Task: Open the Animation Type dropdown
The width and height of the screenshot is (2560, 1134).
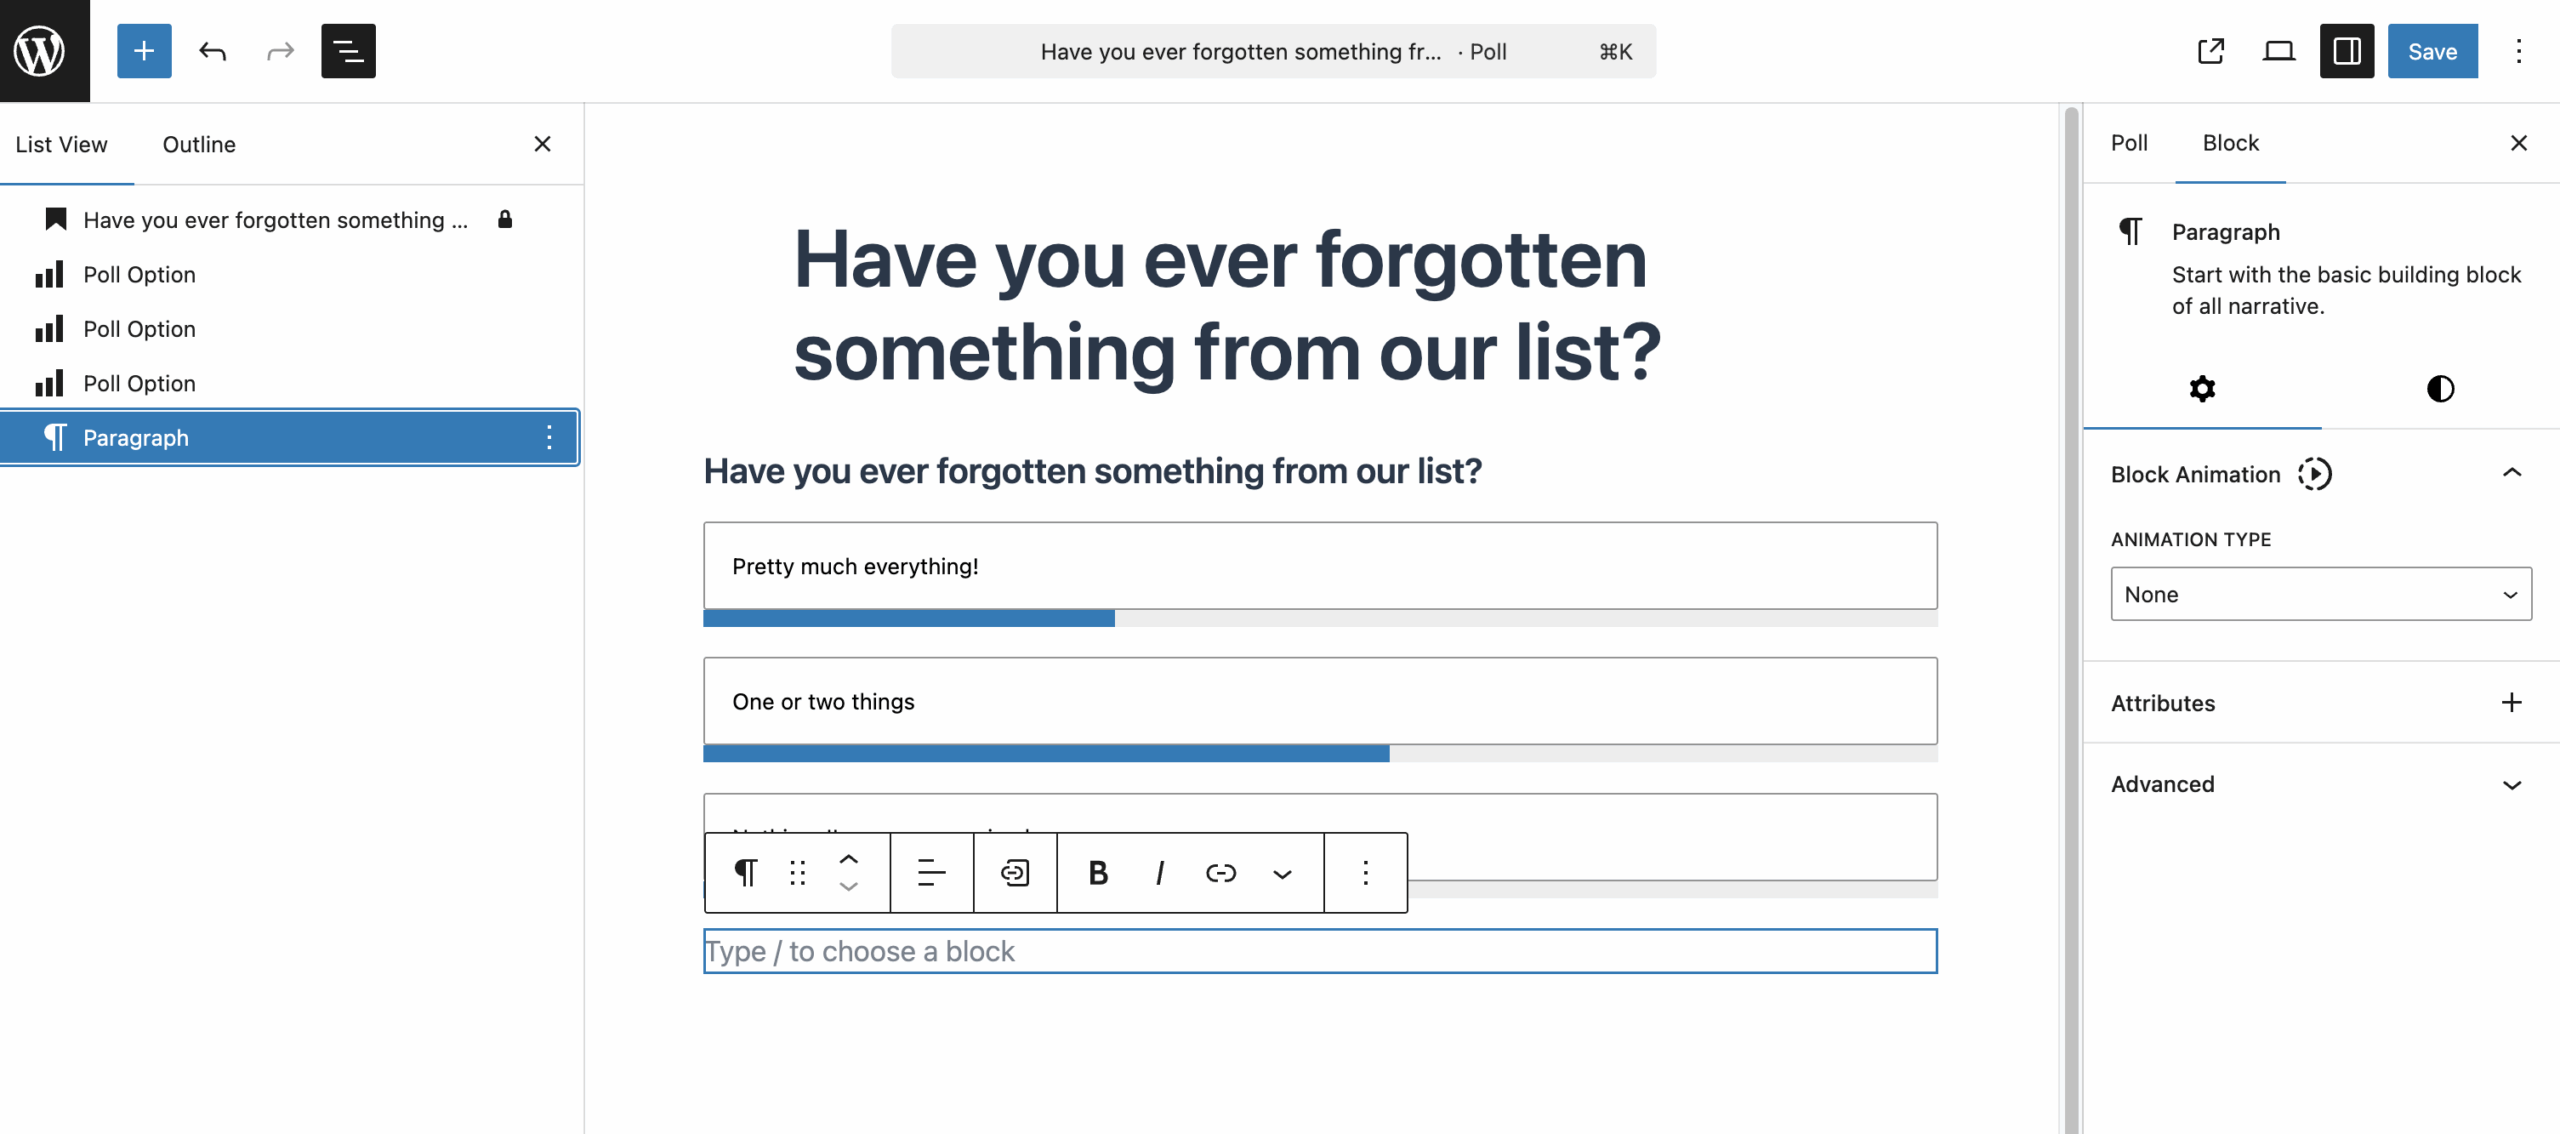Action: (x=2320, y=594)
